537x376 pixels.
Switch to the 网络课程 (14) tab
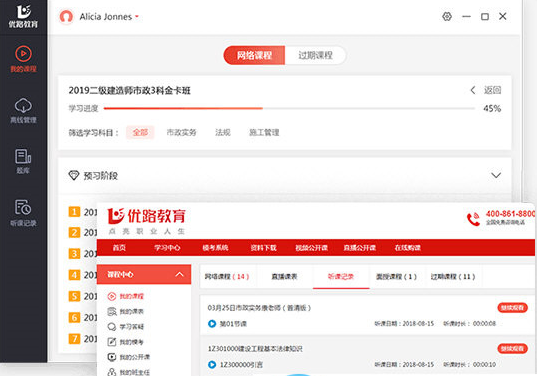pos(227,276)
